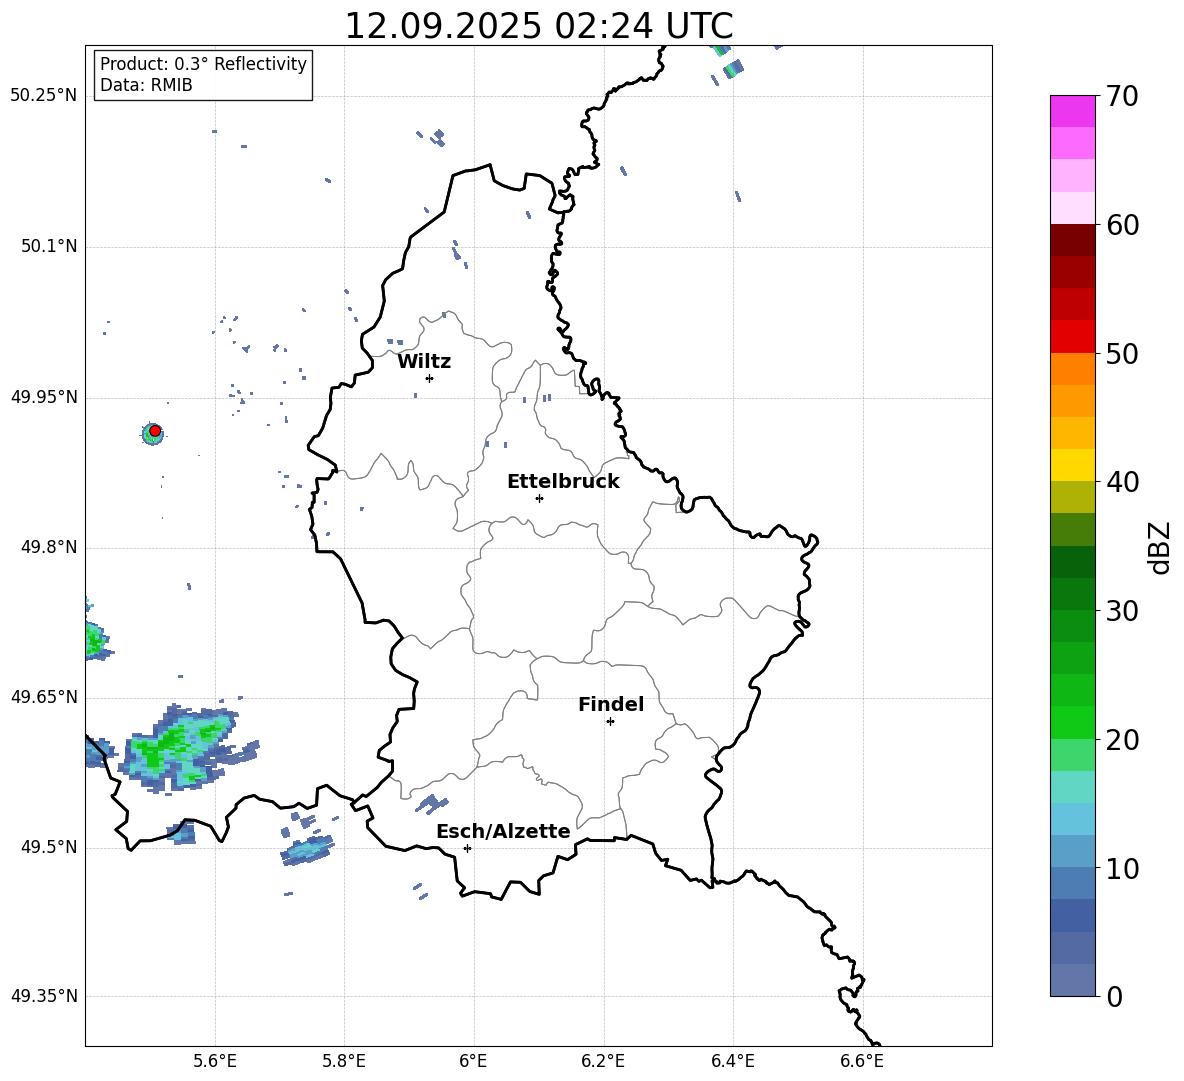This screenshot has height=1081, width=1184.
Task: Click the 6.4°E longitude label
Action: (733, 1061)
